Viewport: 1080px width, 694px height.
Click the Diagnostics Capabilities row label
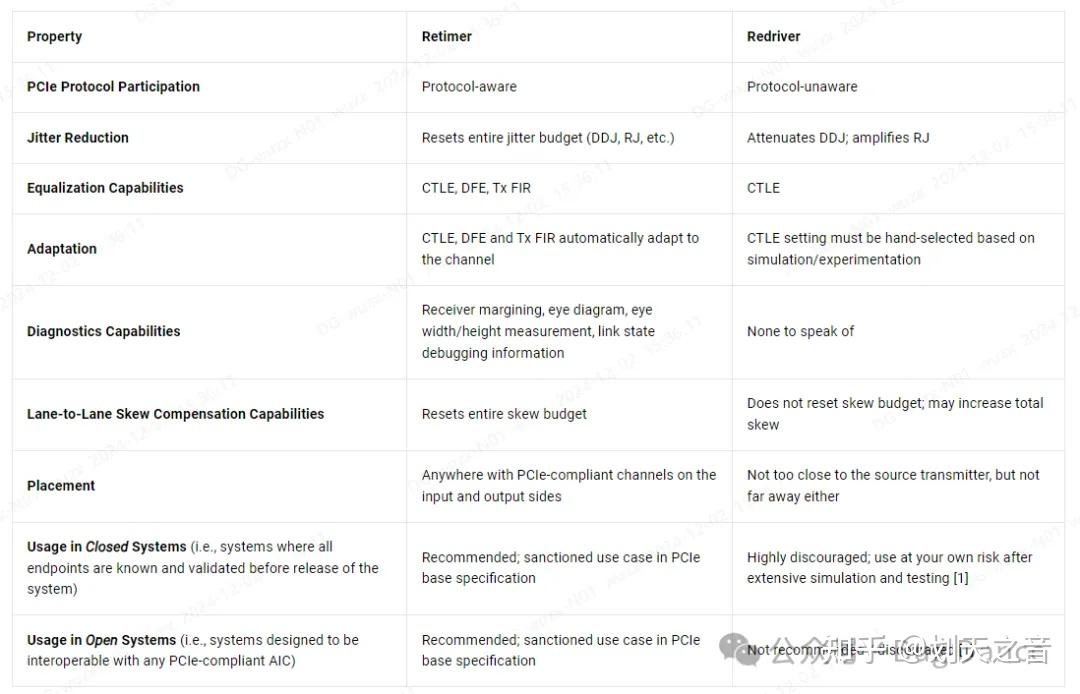pyautogui.click(x=103, y=331)
